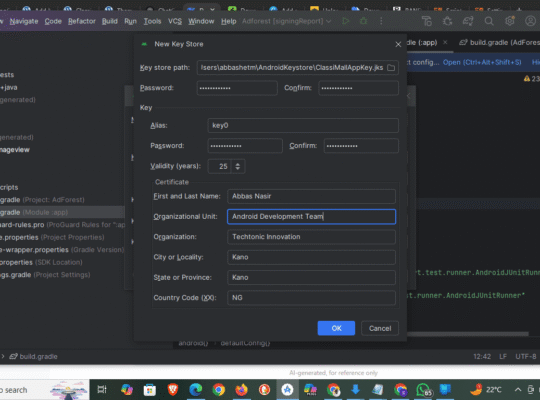The width and height of the screenshot is (540, 400).
Task: Click build.gradle breadcrumb in status bar
Action: [x=33, y=357]
